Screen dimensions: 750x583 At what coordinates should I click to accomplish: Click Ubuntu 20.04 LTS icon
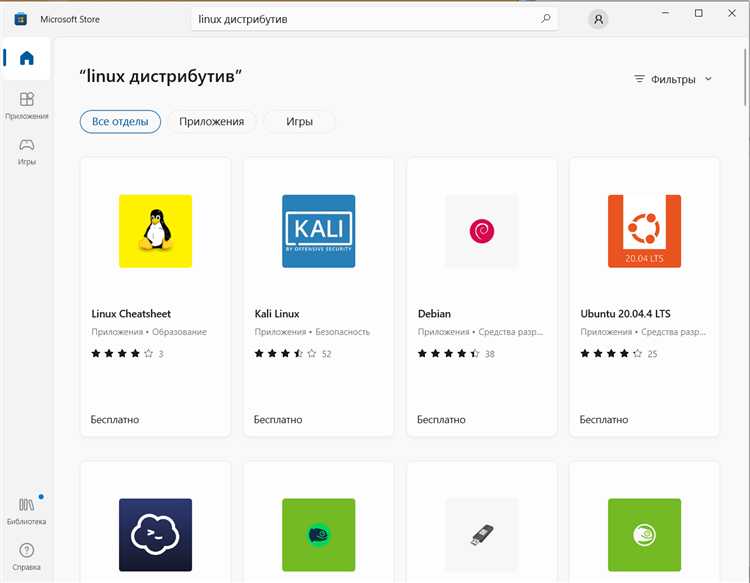[x=644, y=231]
